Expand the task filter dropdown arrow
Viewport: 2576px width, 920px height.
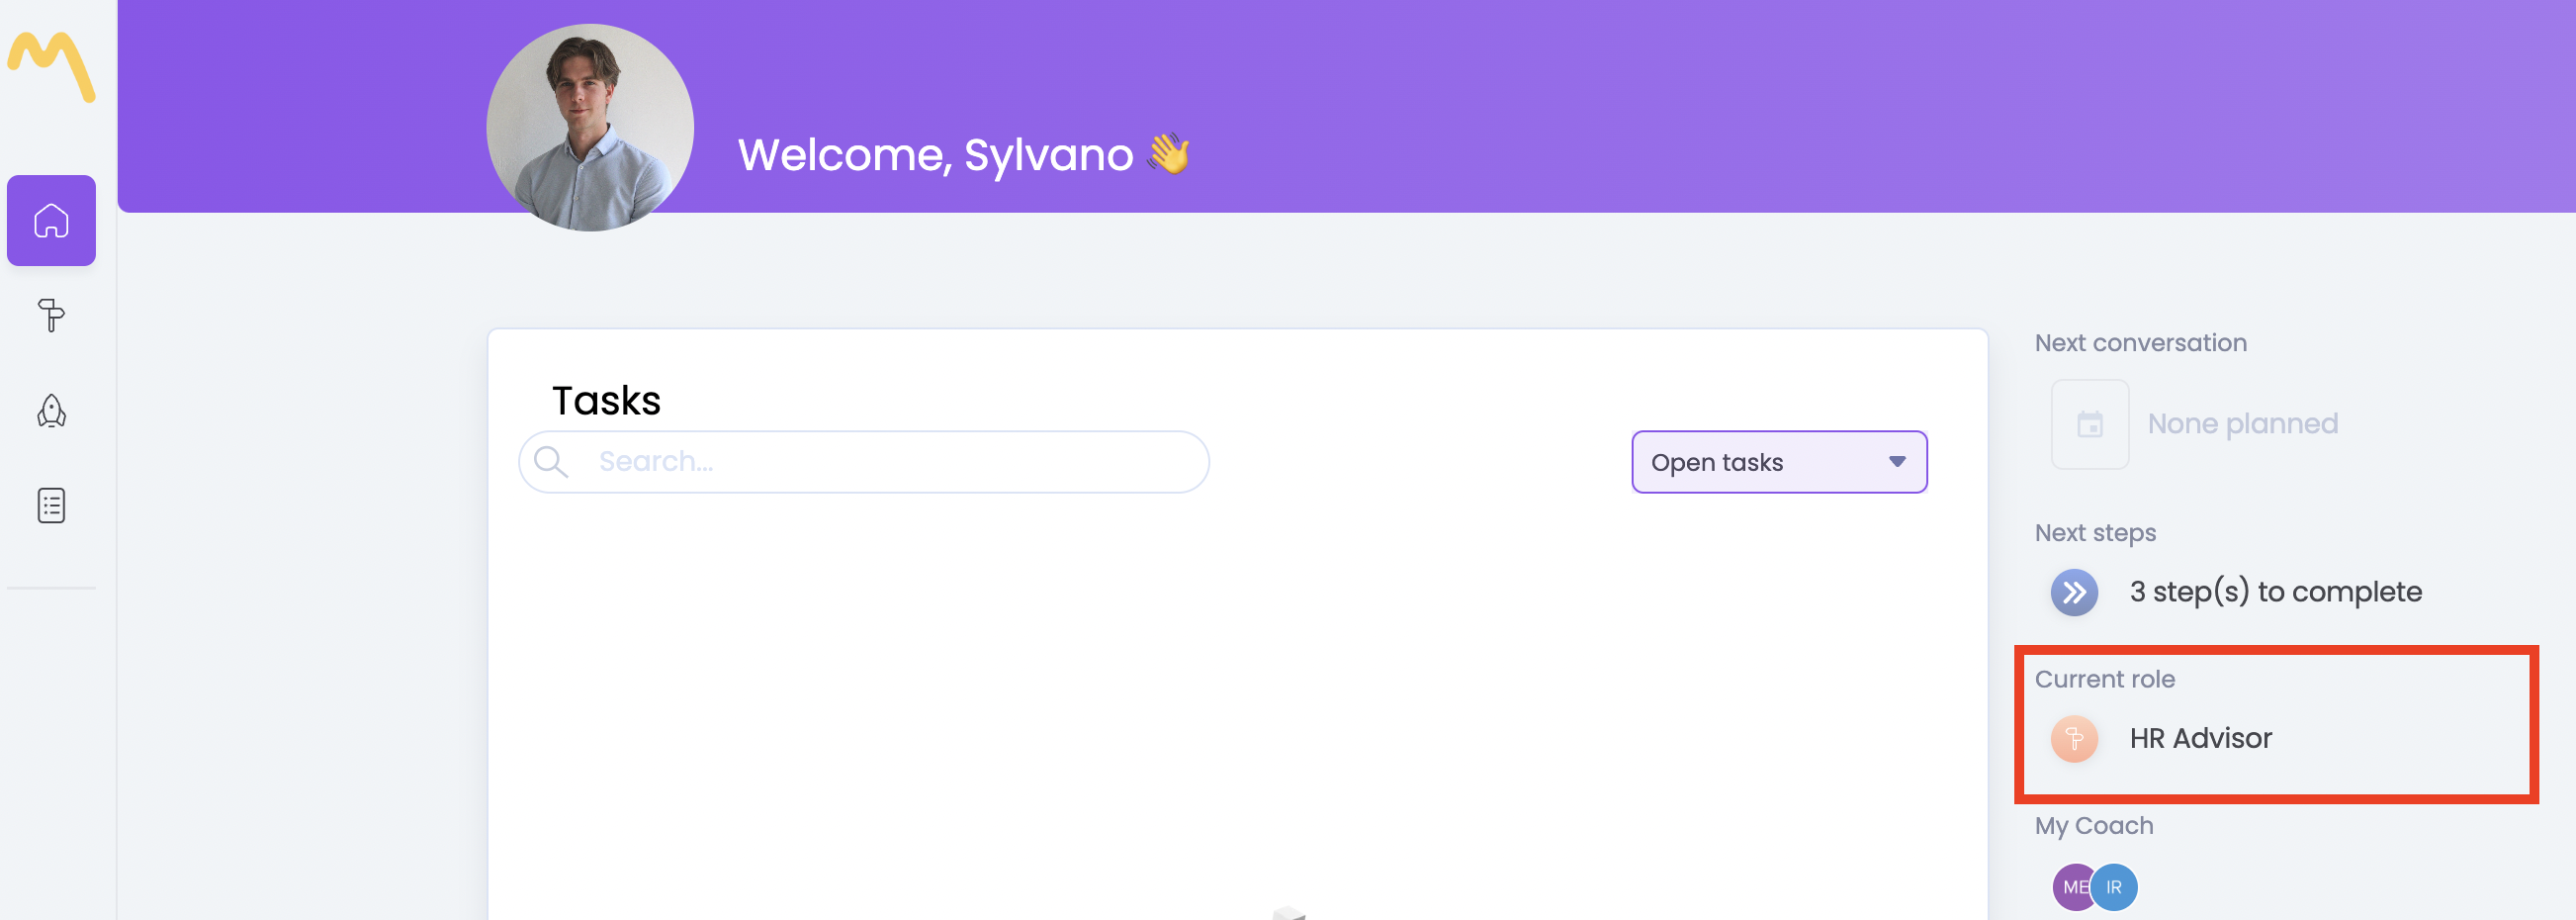pyautogui.click(x=1896, y=462)
